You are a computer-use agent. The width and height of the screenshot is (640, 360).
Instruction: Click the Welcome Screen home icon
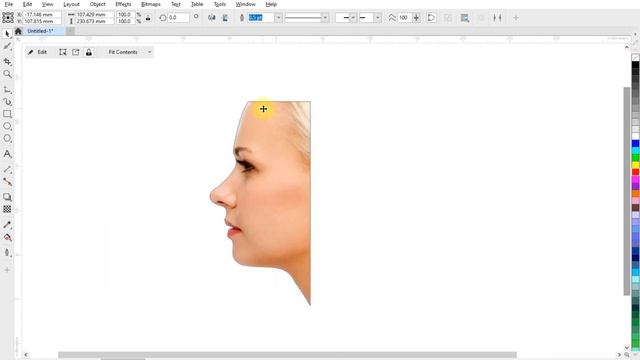click(x=18, y=31)
